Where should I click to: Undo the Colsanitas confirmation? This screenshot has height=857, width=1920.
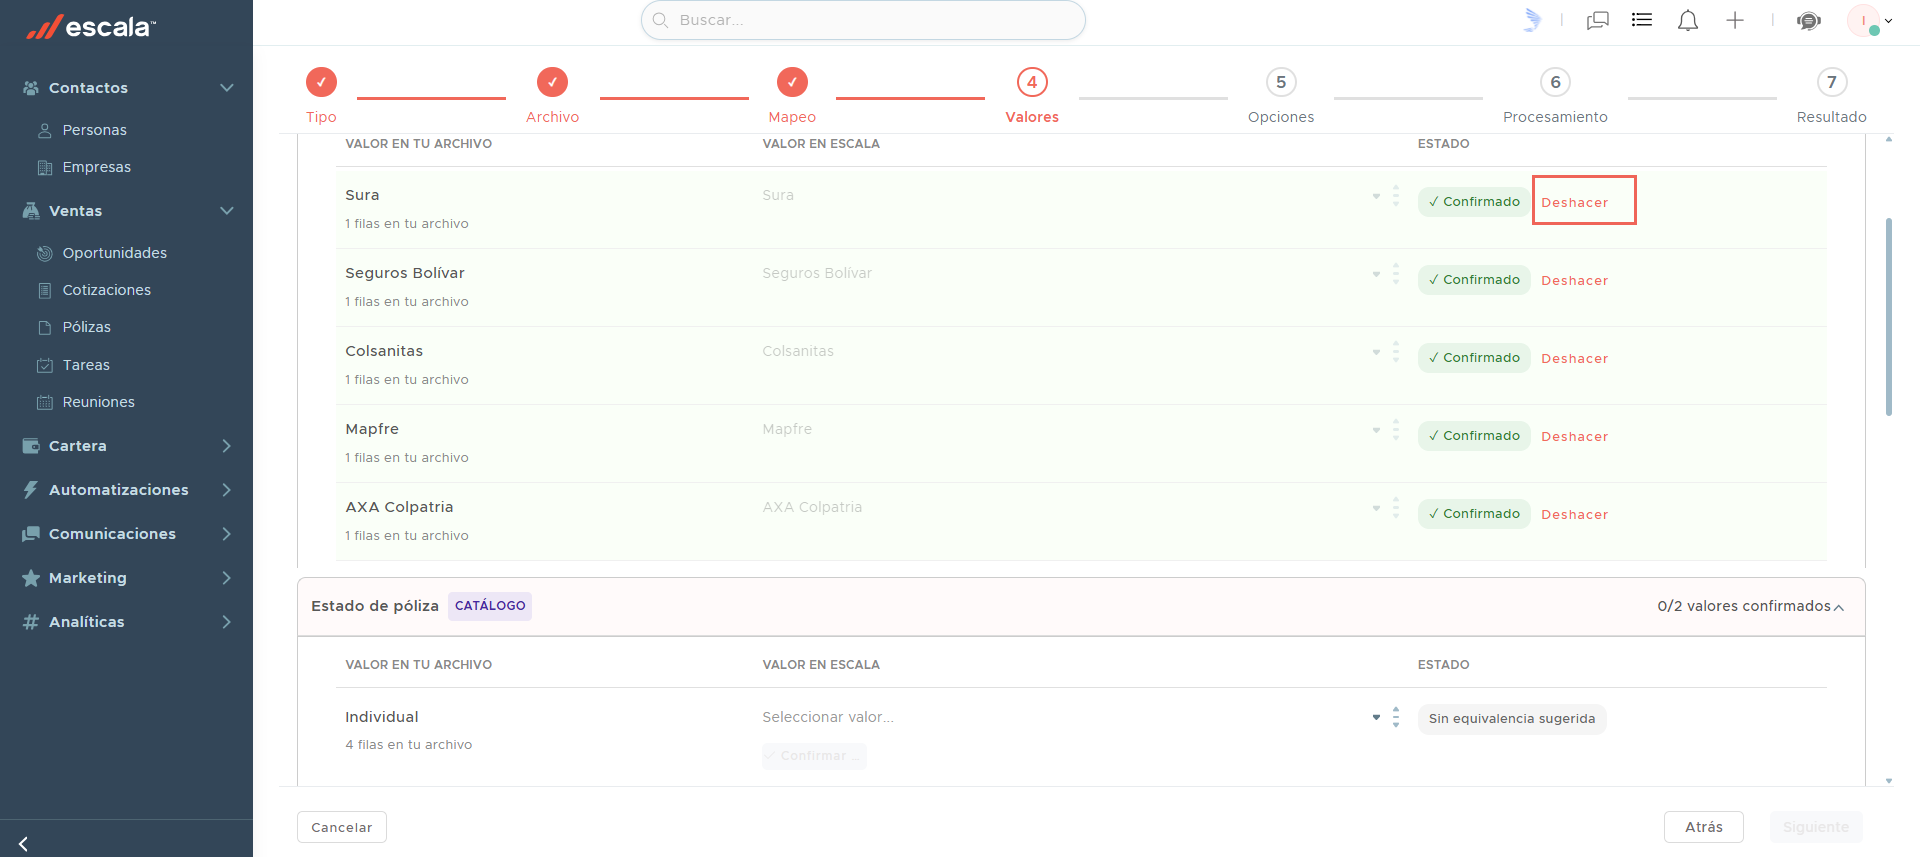tap(1575, 358)
